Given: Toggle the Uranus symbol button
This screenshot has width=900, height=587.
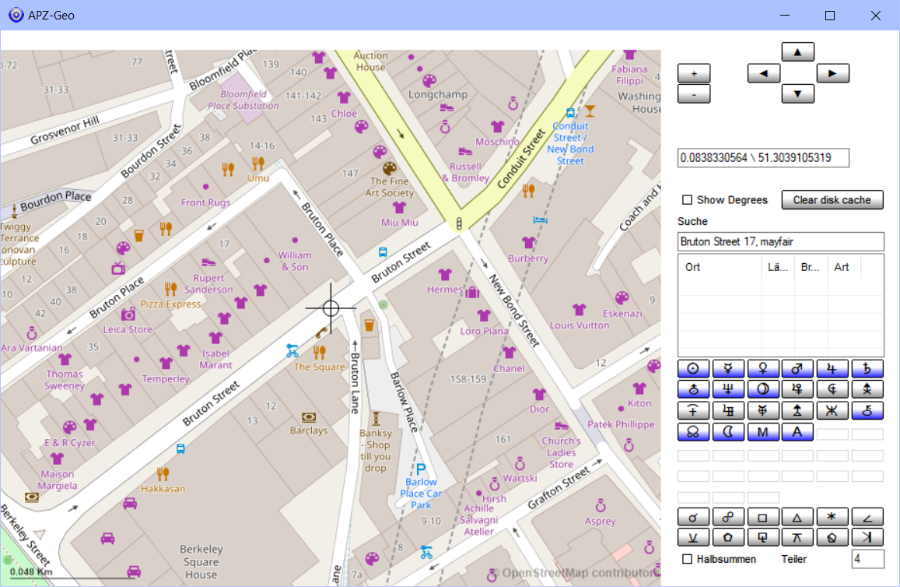Looking at the screenshot, I should point(693,390).
